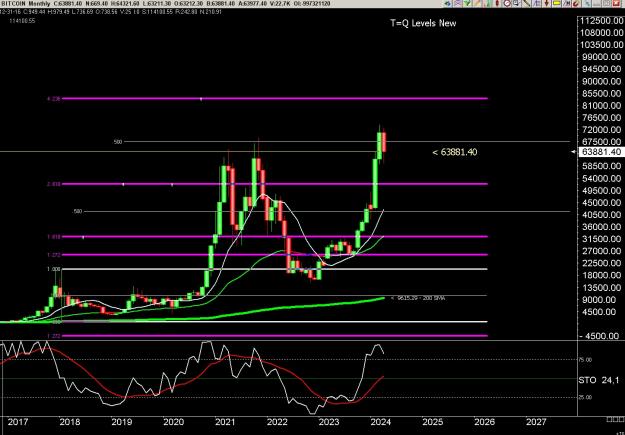Click the blue back-arrow toolbar icon
The height and width of the screenshot is (435, 625).
(448, 4)
